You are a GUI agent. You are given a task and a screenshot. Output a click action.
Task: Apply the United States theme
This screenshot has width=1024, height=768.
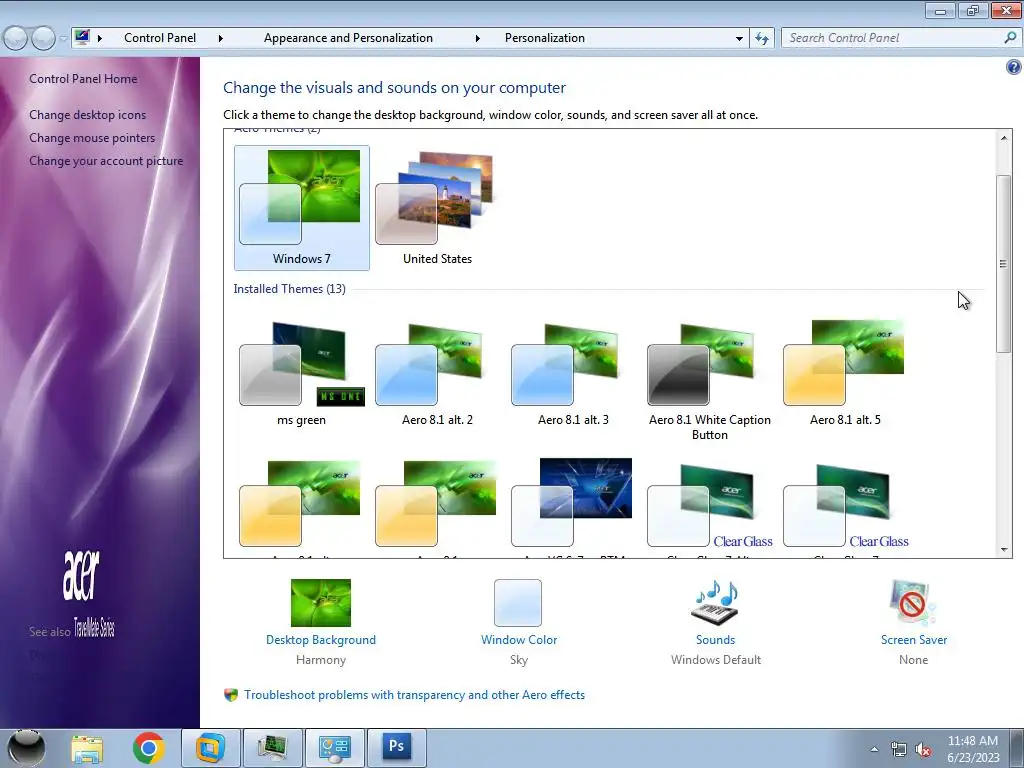tap(437, 208)
